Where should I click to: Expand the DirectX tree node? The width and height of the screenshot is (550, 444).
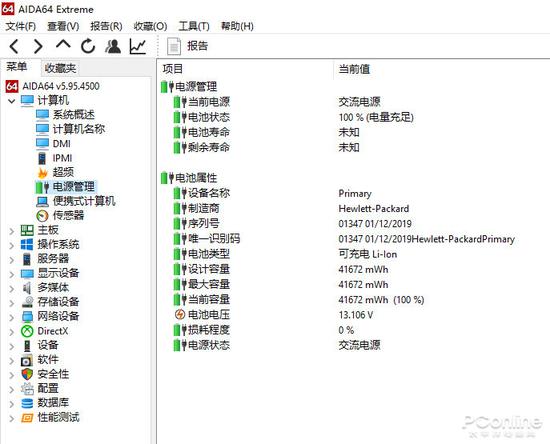click(12, 332)
